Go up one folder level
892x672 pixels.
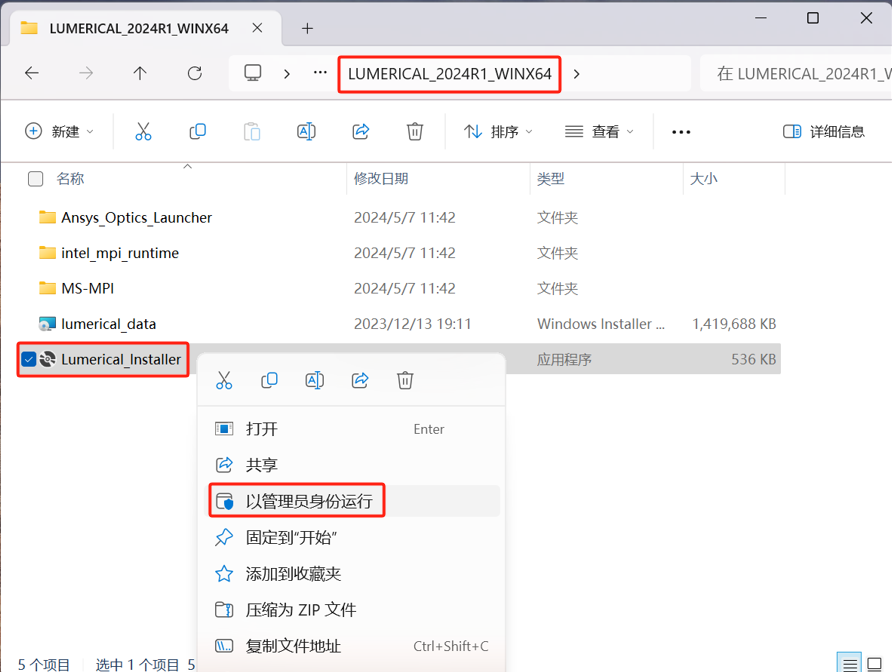[140, 73]
